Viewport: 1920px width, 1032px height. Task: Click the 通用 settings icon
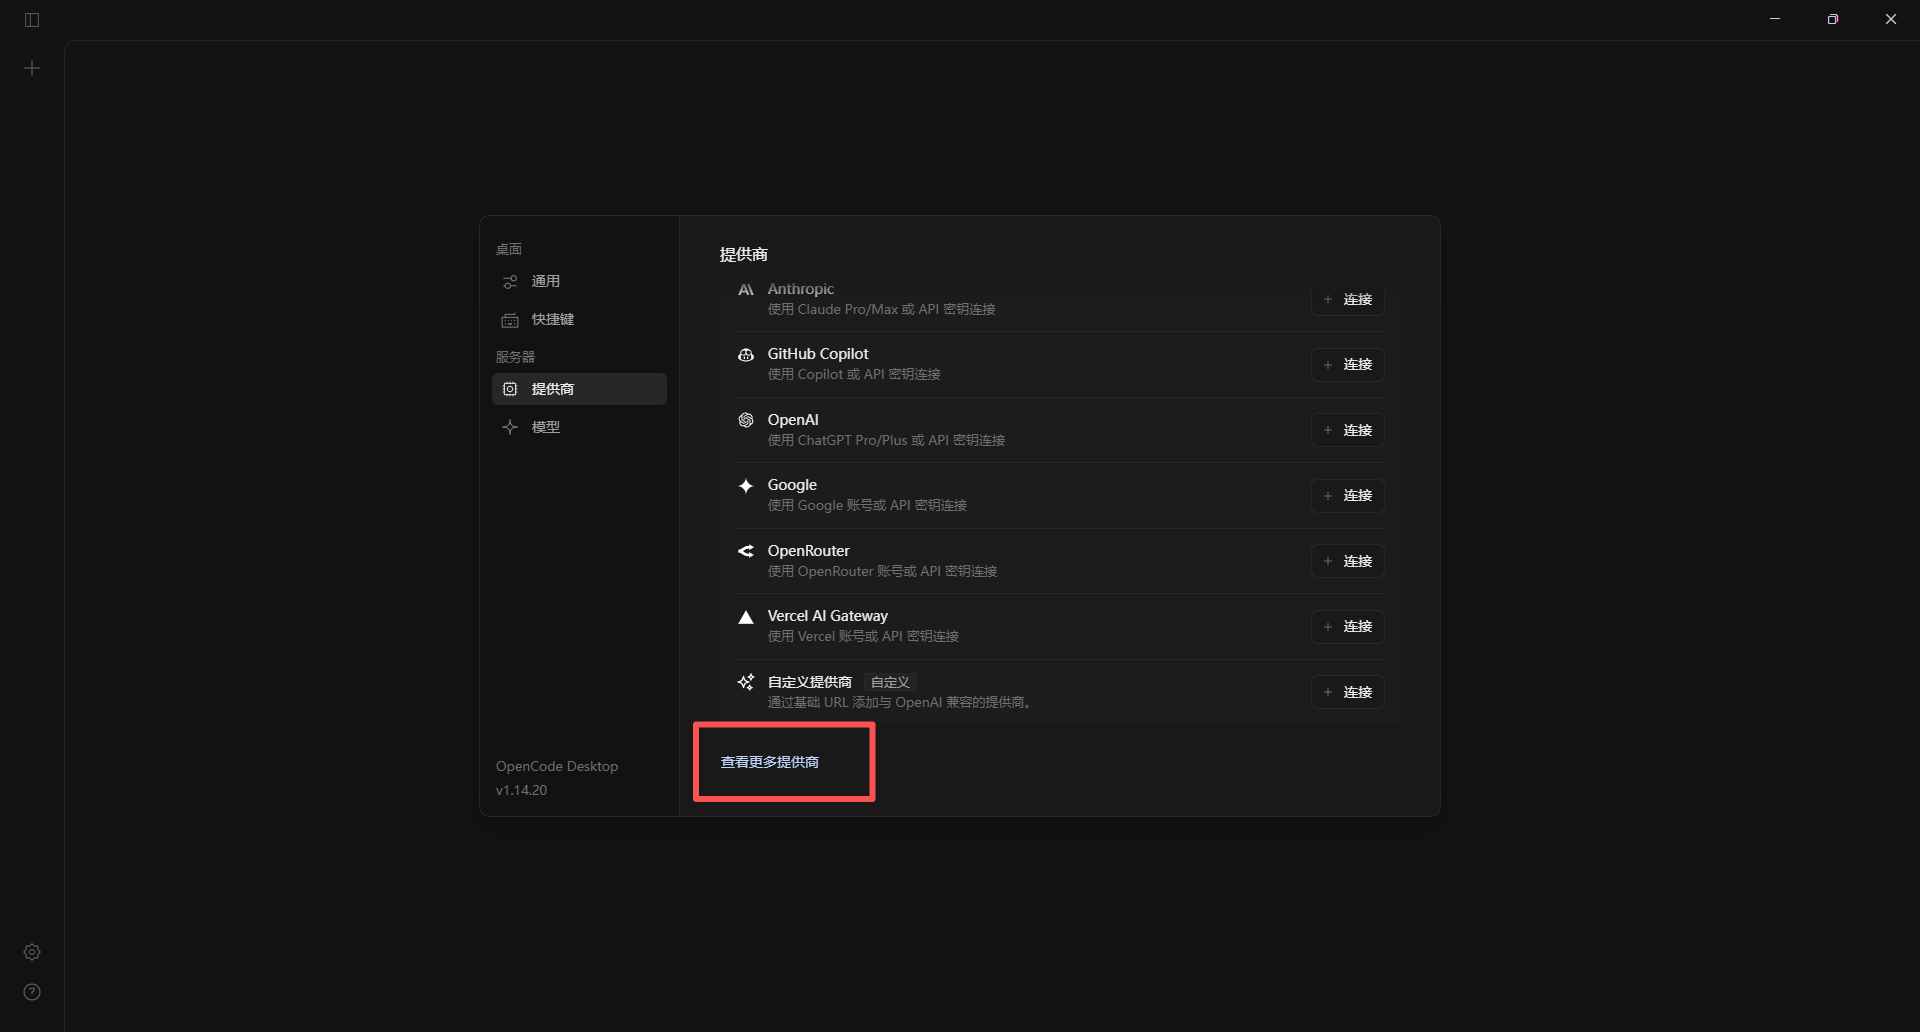pyautogui.click(x=510, y=282)
